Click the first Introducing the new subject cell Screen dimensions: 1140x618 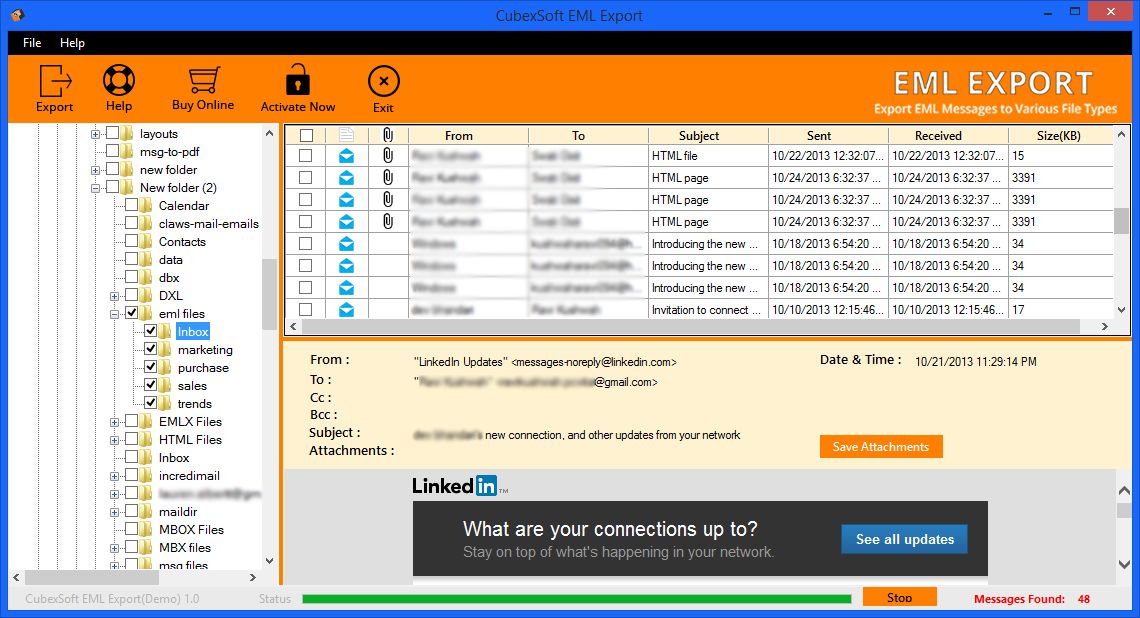coord(708,244)
